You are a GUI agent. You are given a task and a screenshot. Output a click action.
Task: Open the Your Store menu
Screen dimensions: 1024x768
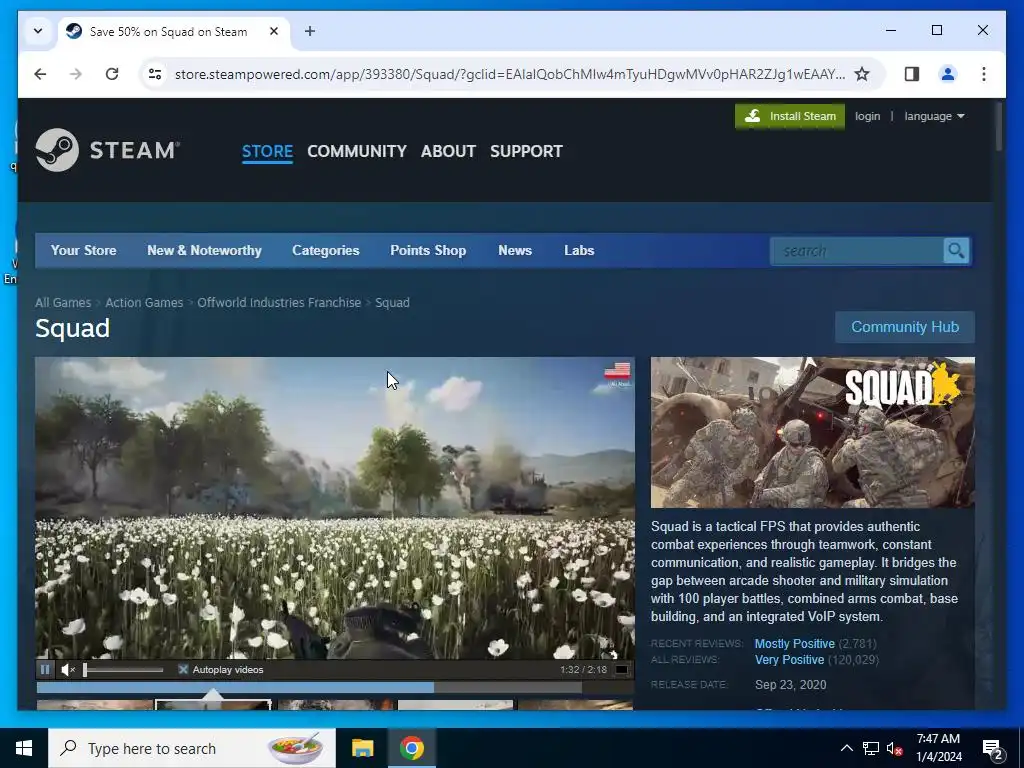(84, 251)
